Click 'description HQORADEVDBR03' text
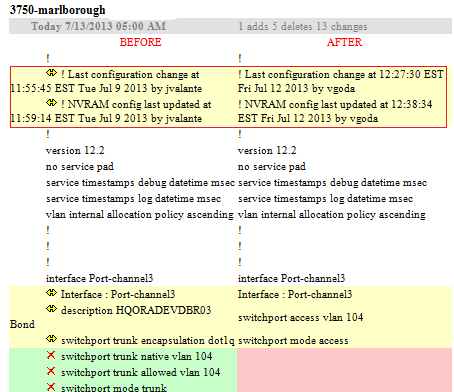This screenshot has width=454, height=392. (136, 311)
